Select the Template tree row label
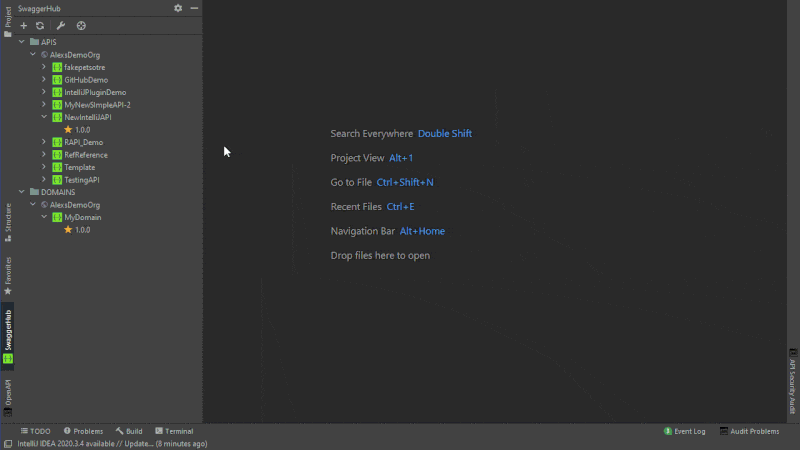800x450 pixels. click(x=80, y=167)
